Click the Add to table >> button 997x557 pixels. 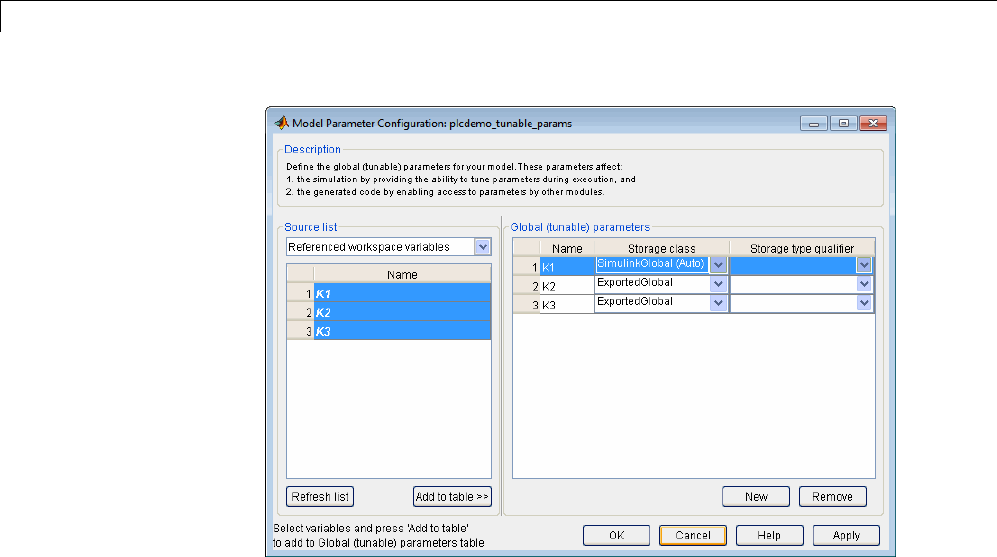click(x=452, y=497)
